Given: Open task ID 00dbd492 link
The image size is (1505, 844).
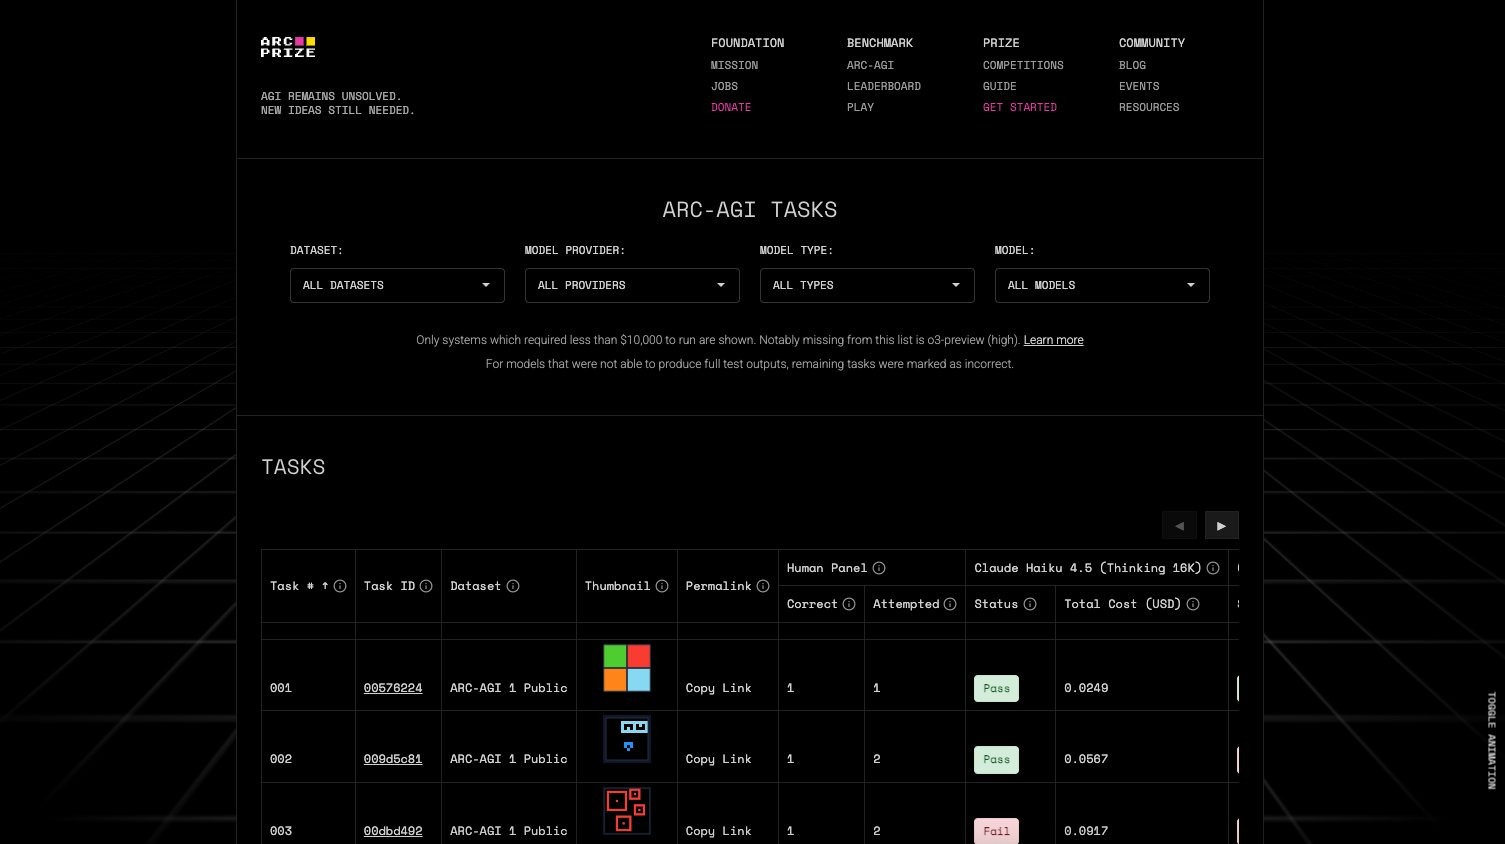Looking at the screenshot, I should click(393, 831).
